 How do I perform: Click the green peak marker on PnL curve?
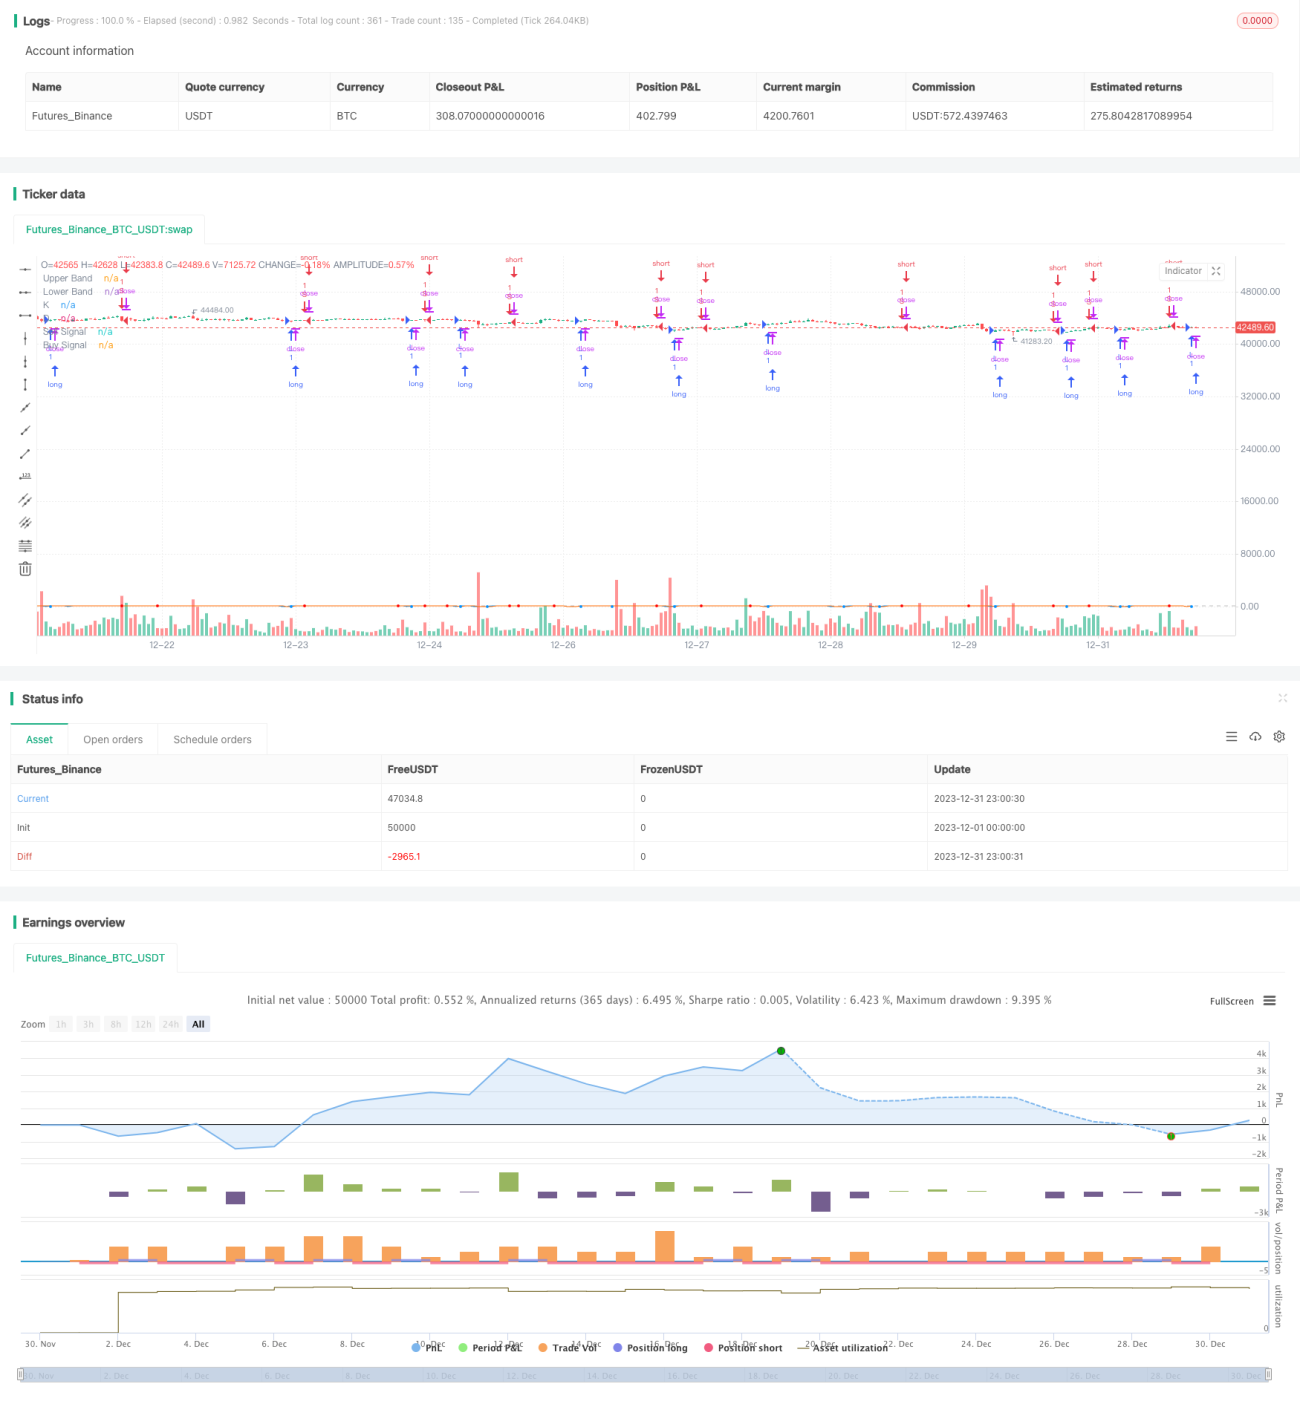click(781, 1051)
